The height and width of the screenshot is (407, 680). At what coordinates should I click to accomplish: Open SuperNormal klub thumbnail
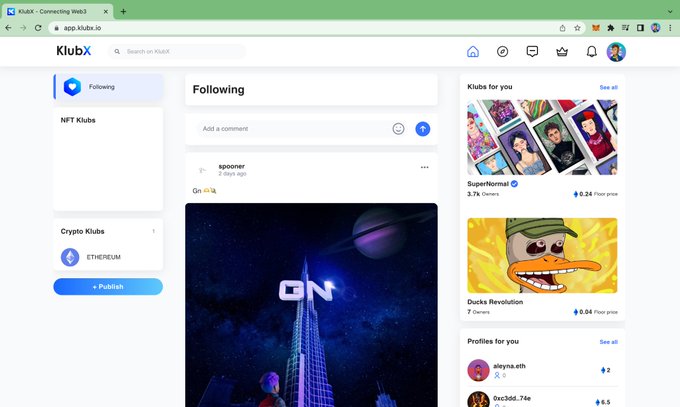[x=542, y=137]
